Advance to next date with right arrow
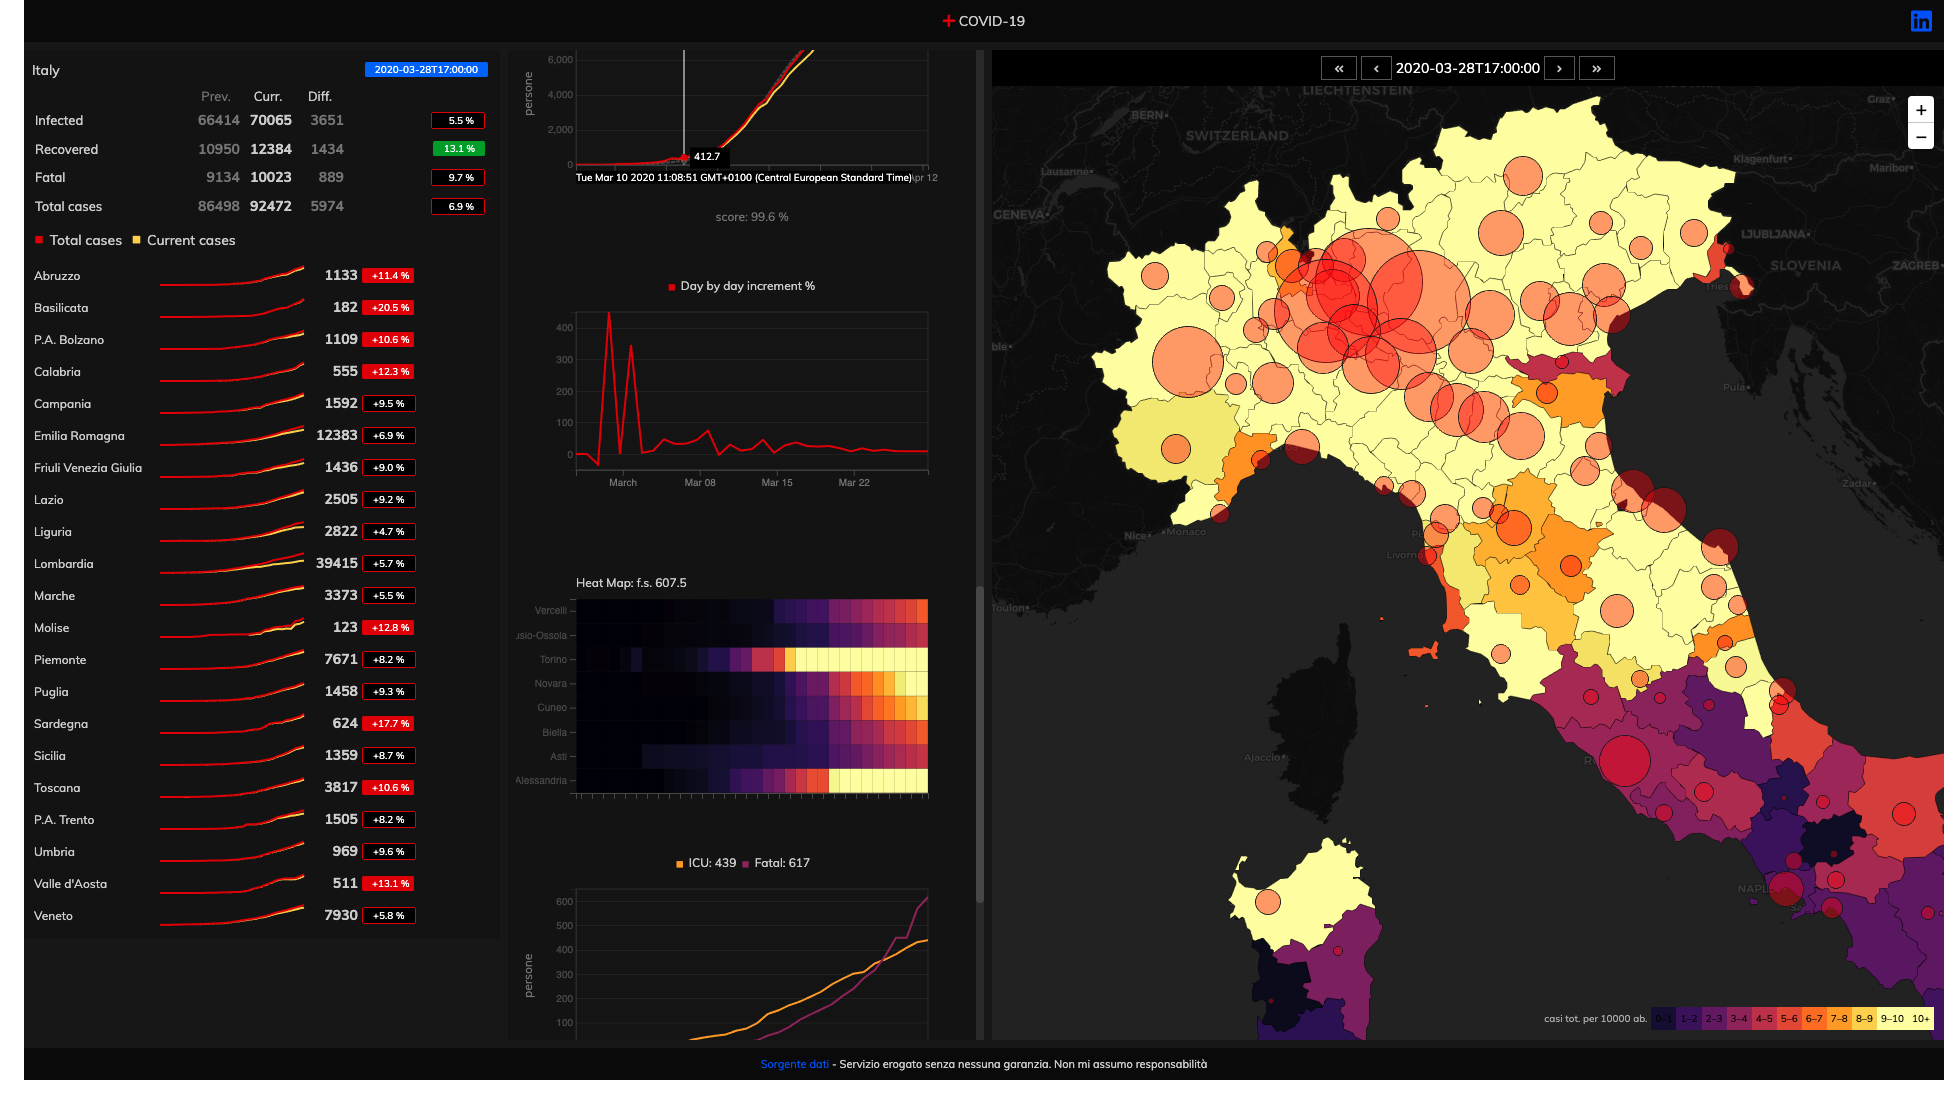Viewport: 1944px width, 1108px height. tap(1559, 68)
